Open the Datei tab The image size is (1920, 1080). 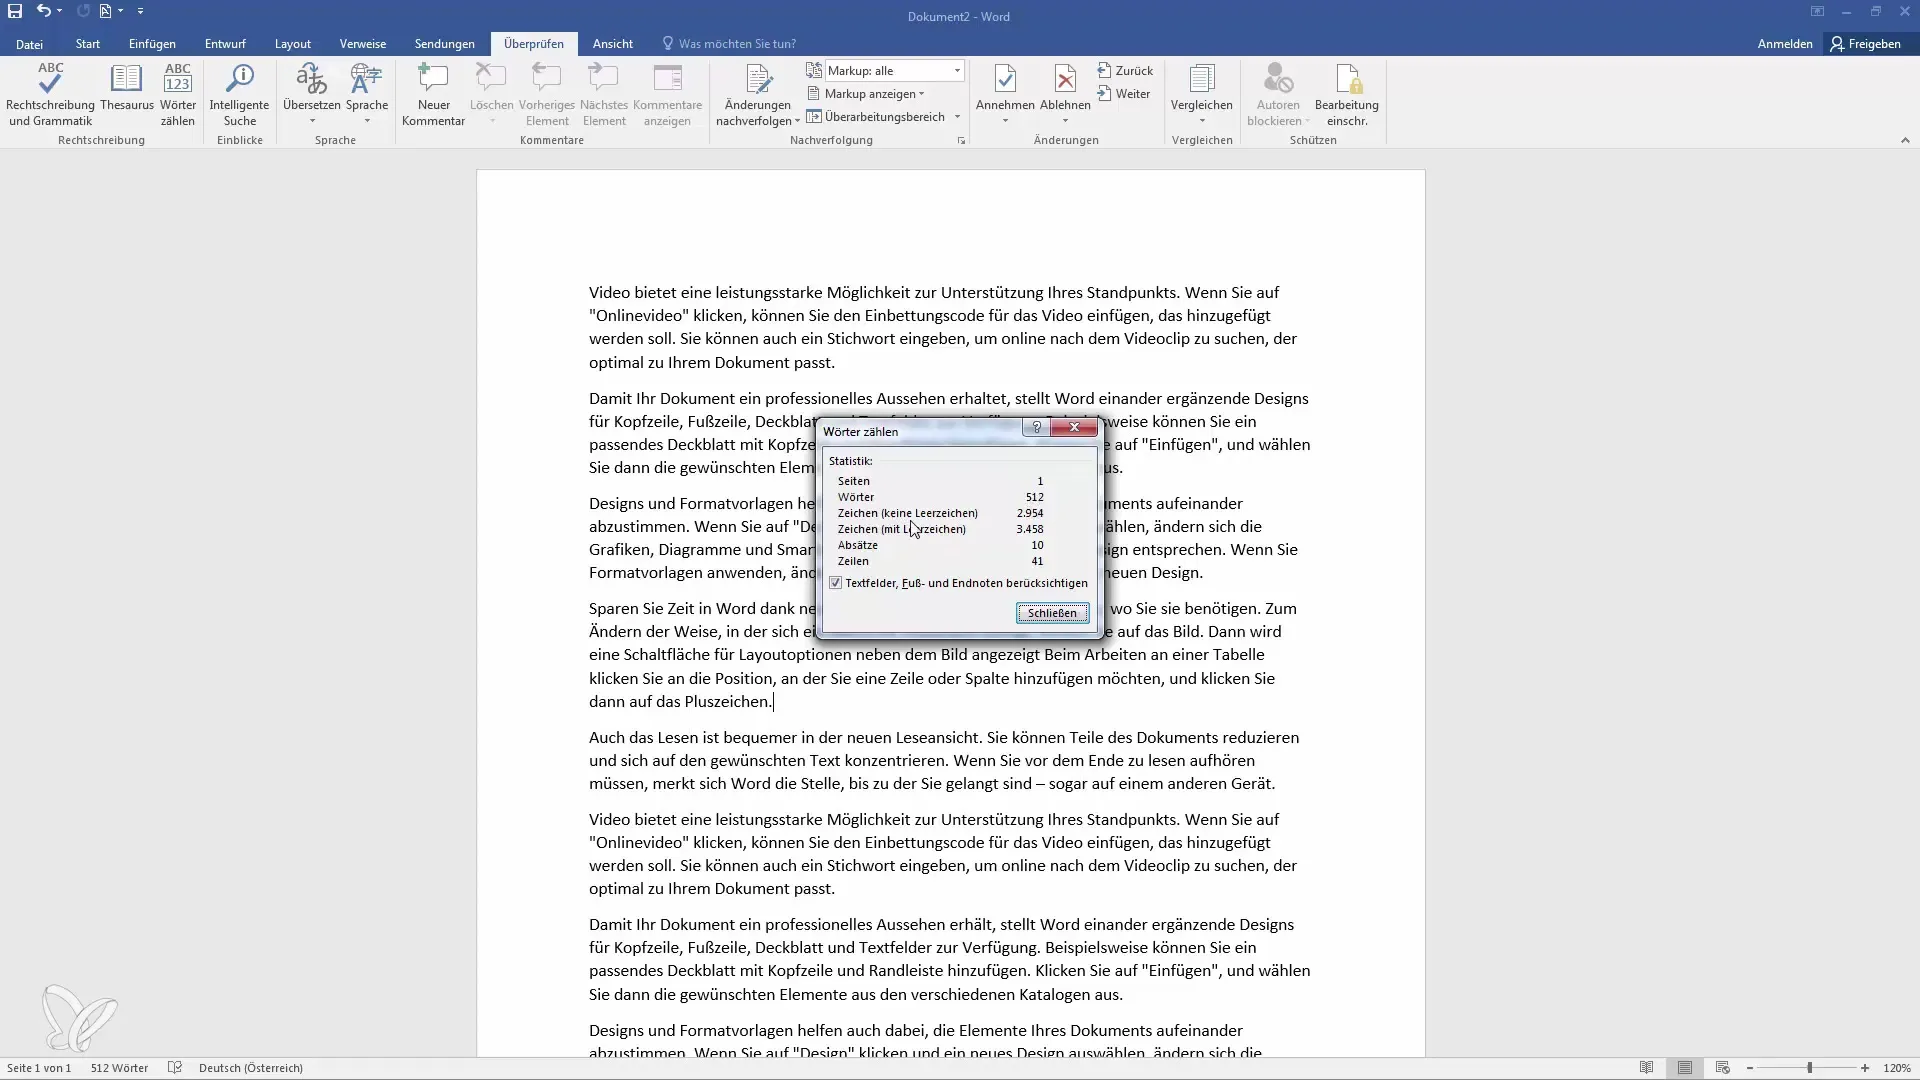29,44
